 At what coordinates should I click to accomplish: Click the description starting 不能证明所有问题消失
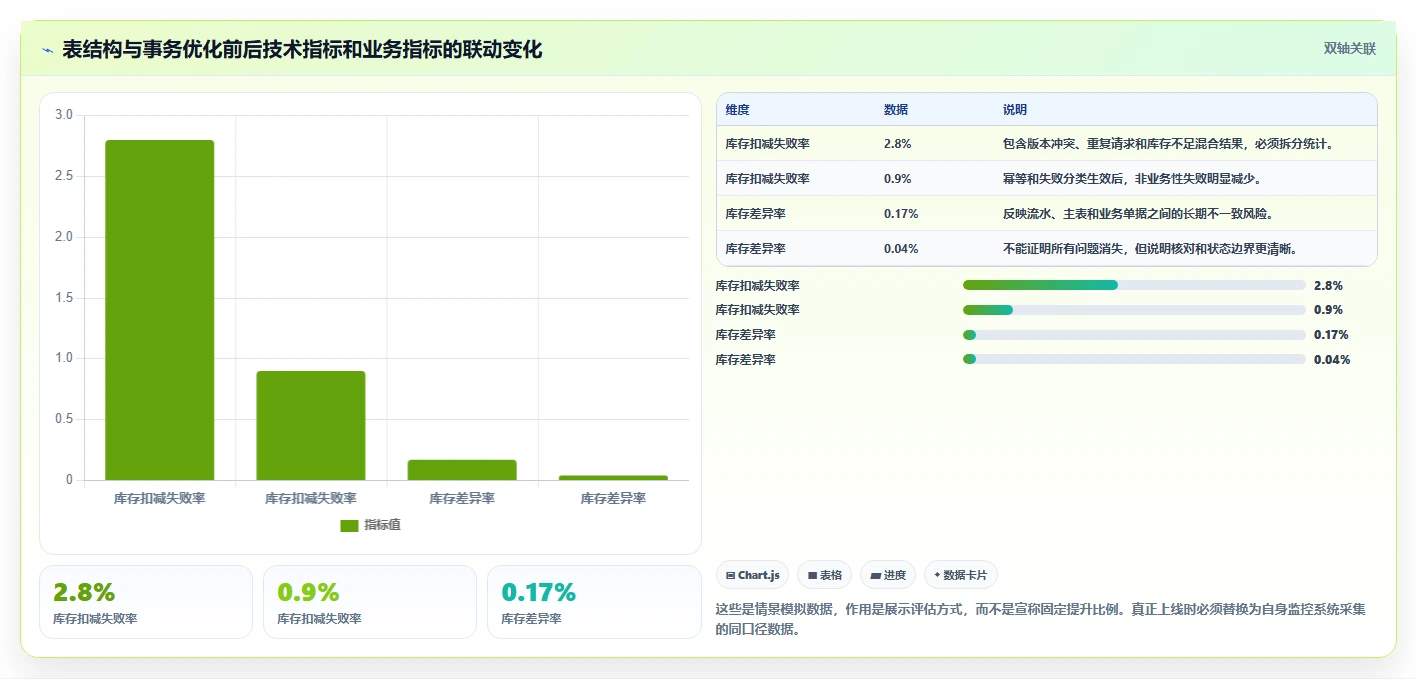[1150, 249]
